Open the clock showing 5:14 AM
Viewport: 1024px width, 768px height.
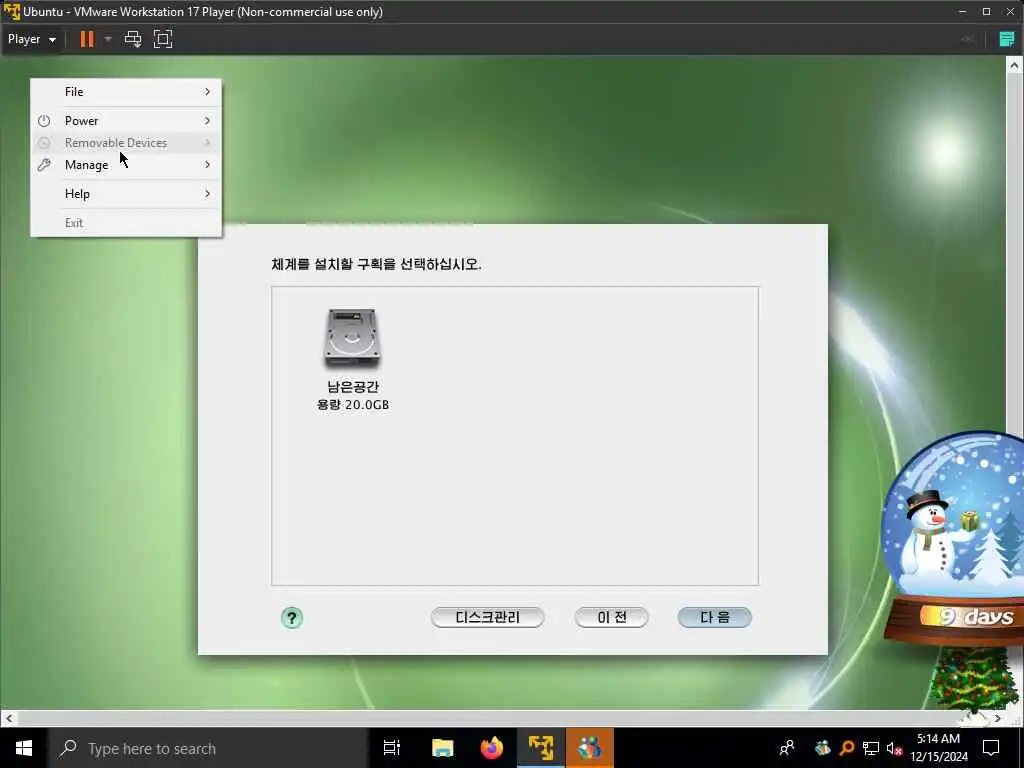pyautogui.click(x=938, y=748)
